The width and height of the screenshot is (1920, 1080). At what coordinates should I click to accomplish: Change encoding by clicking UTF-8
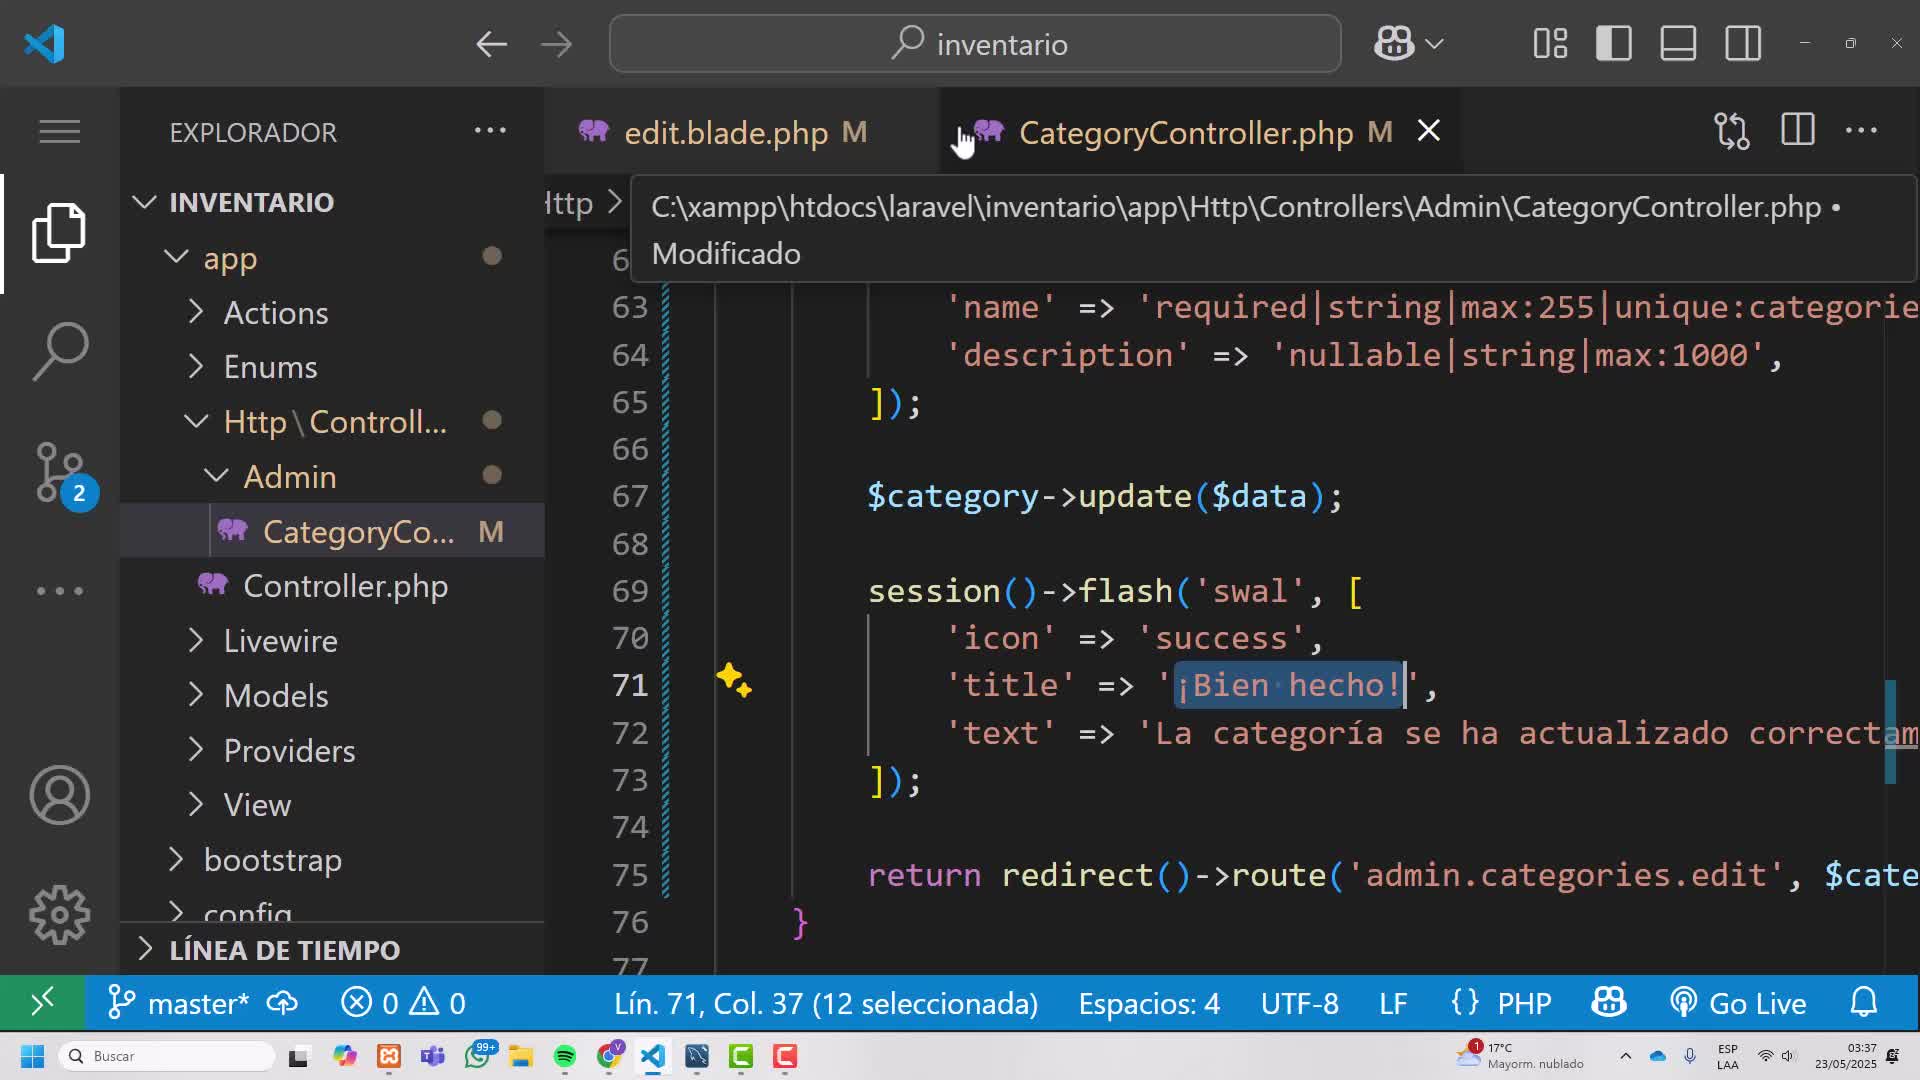click(x=1299, y=1003)
